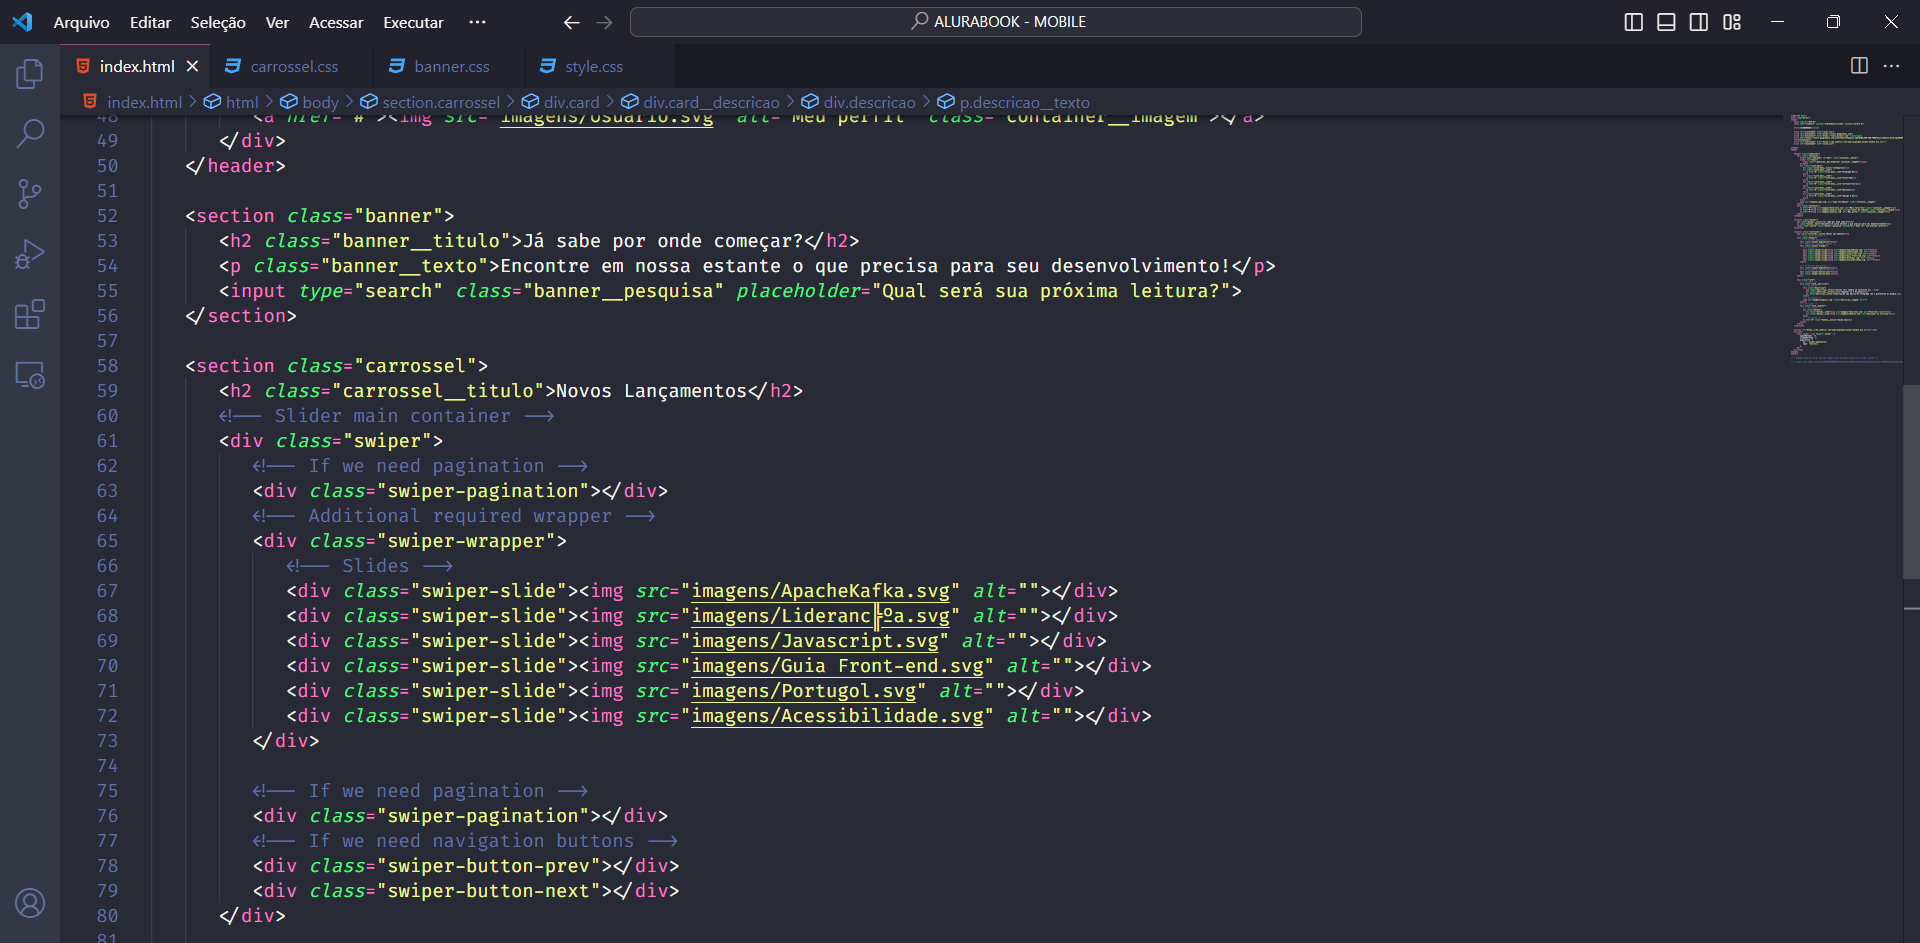Viewport: 1920px width, 943px height.
Task: Open the Arquivo menu
Action: pyautogui.click(x=81, y=22)
